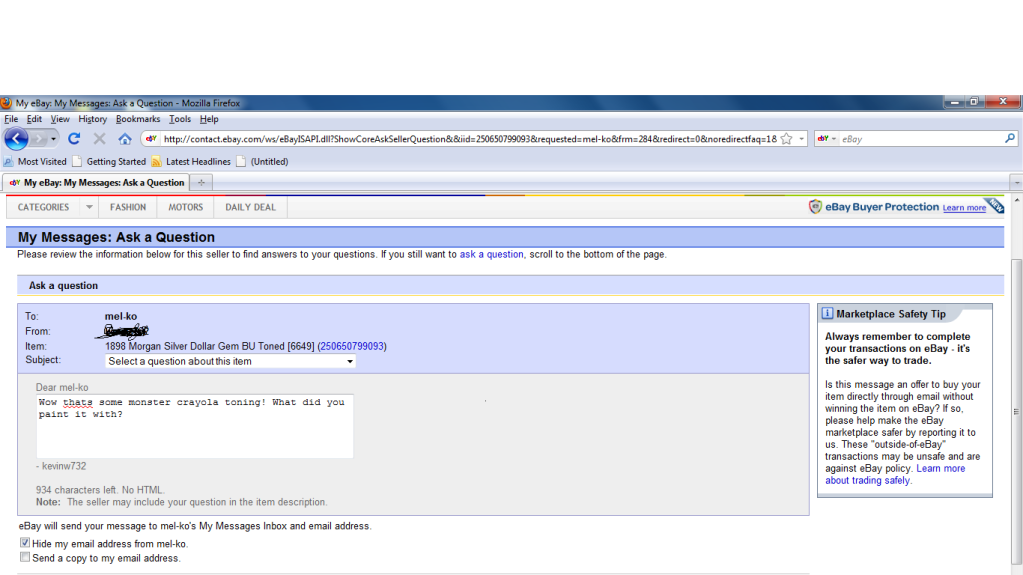Toggle Hide my email address from mel-ko
1023x575 pixels.
25,542
